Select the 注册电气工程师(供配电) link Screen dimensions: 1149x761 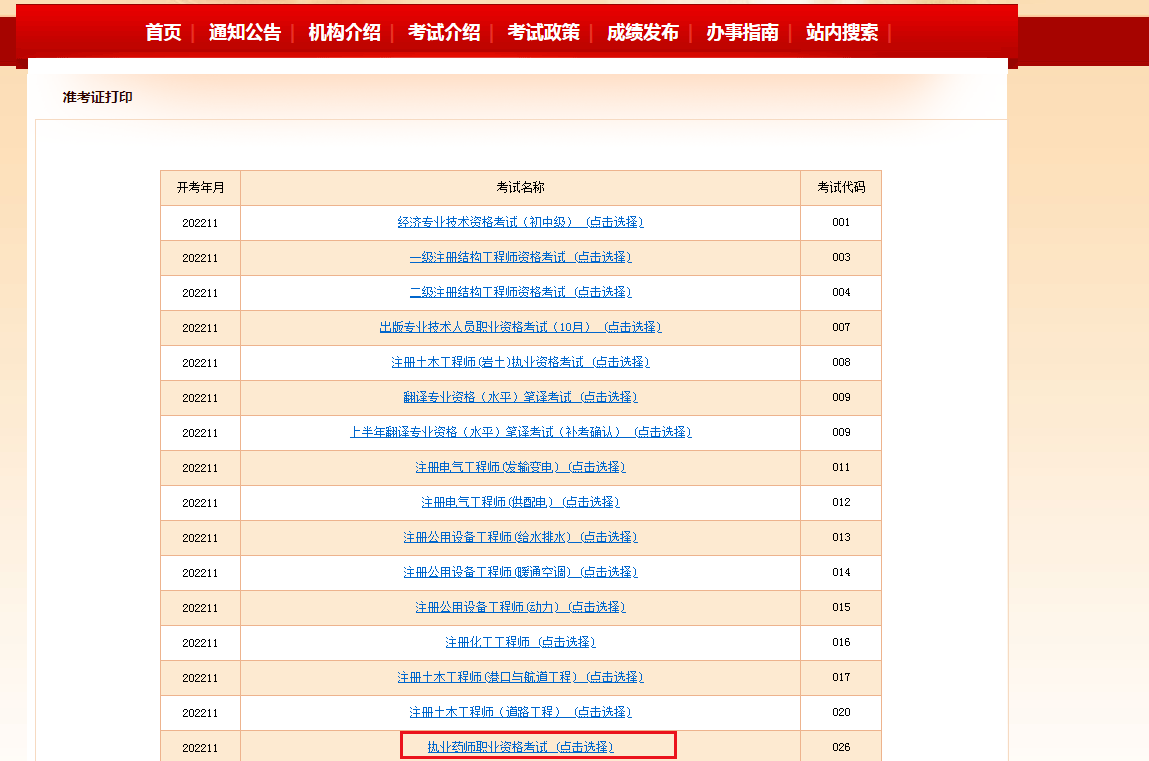coord(520,502)
